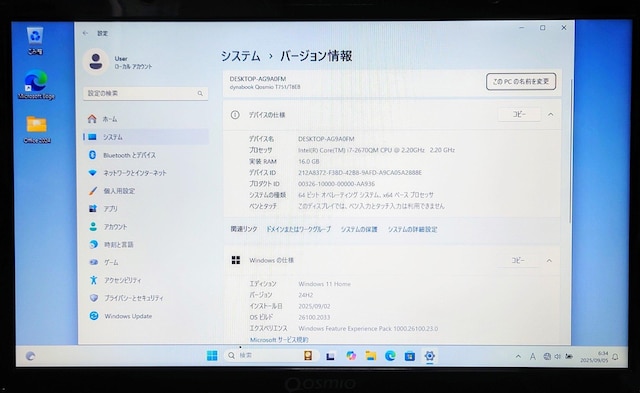Collapse the デバイスの仕様 section
Screen dimensions: 640x393
point(551,115)
